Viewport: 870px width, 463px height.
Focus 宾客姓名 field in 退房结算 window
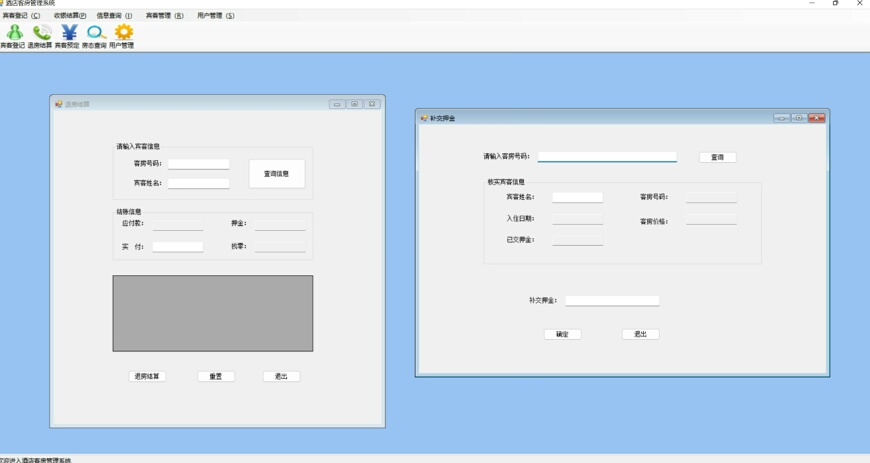pos(199,183)
